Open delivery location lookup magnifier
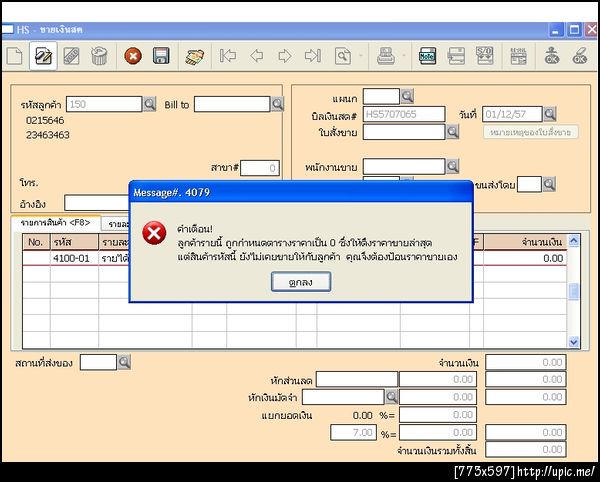The image size is (600, 482). tap(124, 362)
